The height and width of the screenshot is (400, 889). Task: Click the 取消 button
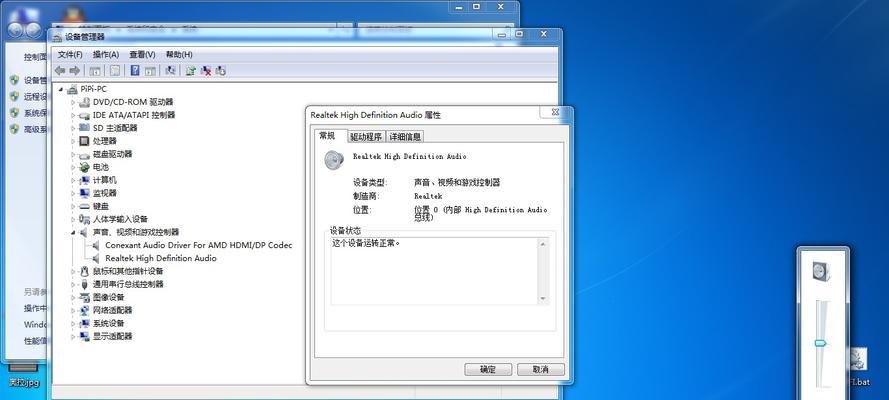click(541, 369)
